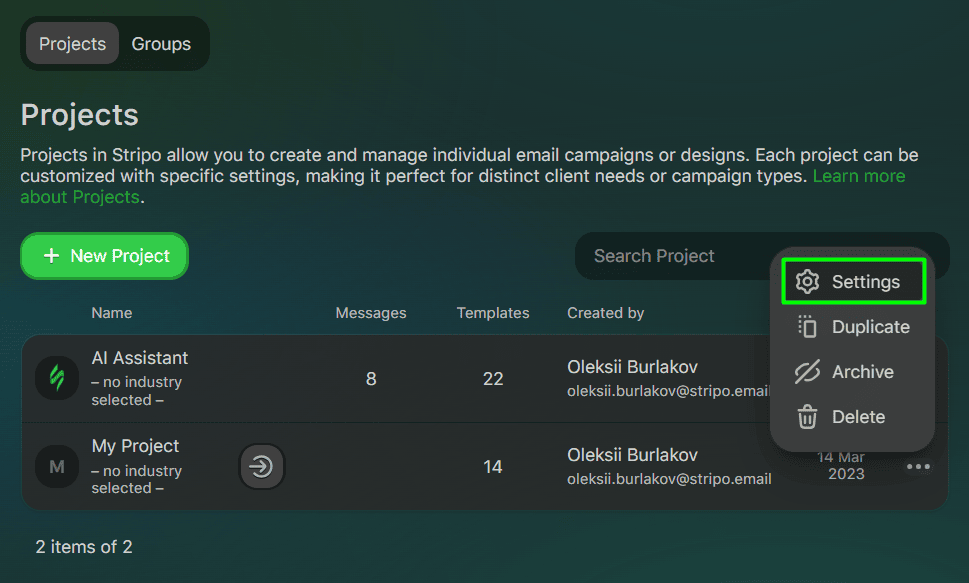
Task: Open the AI Assistant project name
Action: (140, 358)
